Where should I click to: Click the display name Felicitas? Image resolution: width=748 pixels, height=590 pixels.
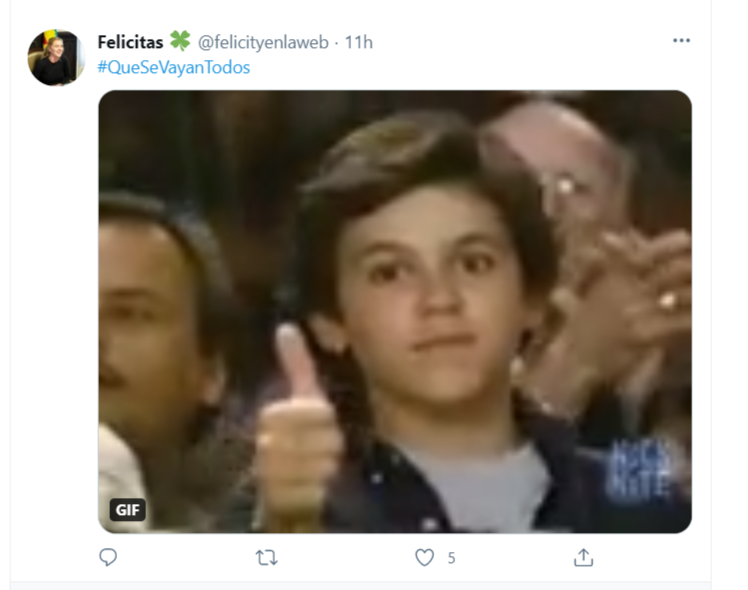130,42
